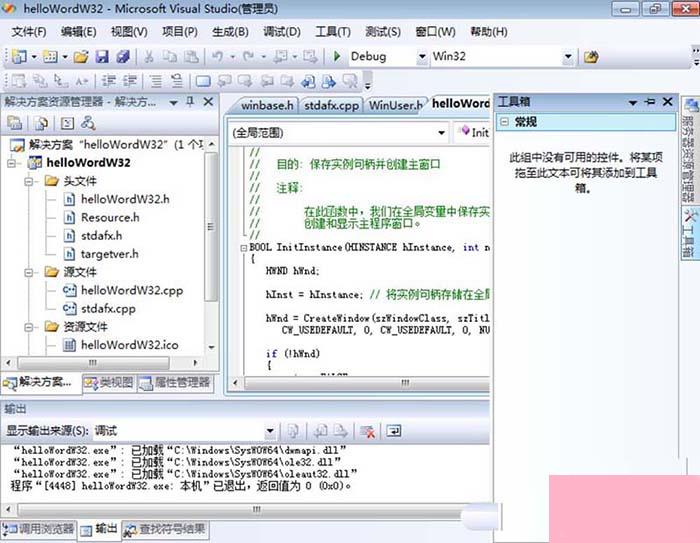Click the Show All Files icon in Solution Explorer
The image size is (700, 543).
(41, 123)
